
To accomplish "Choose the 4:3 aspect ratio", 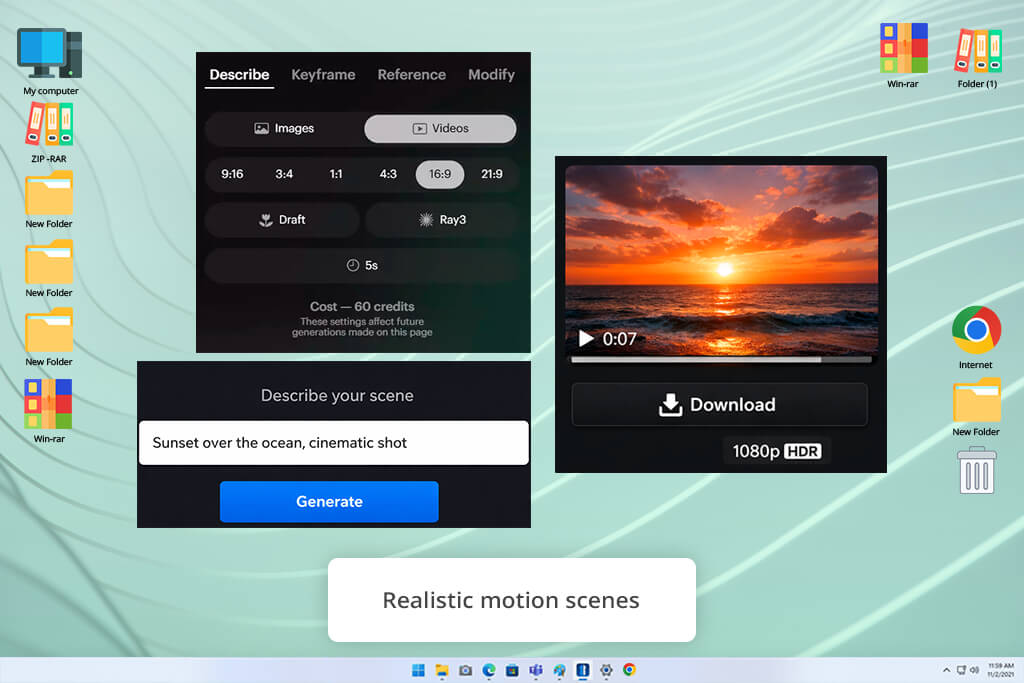I will point(388,174).
